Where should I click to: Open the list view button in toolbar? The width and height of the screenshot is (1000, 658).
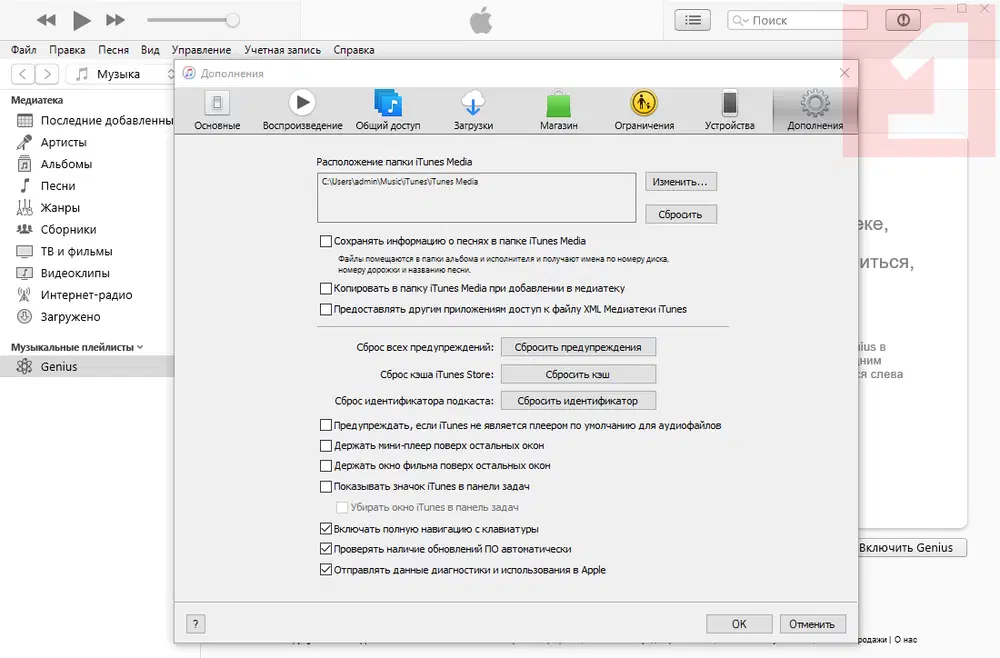pos(693,20)
